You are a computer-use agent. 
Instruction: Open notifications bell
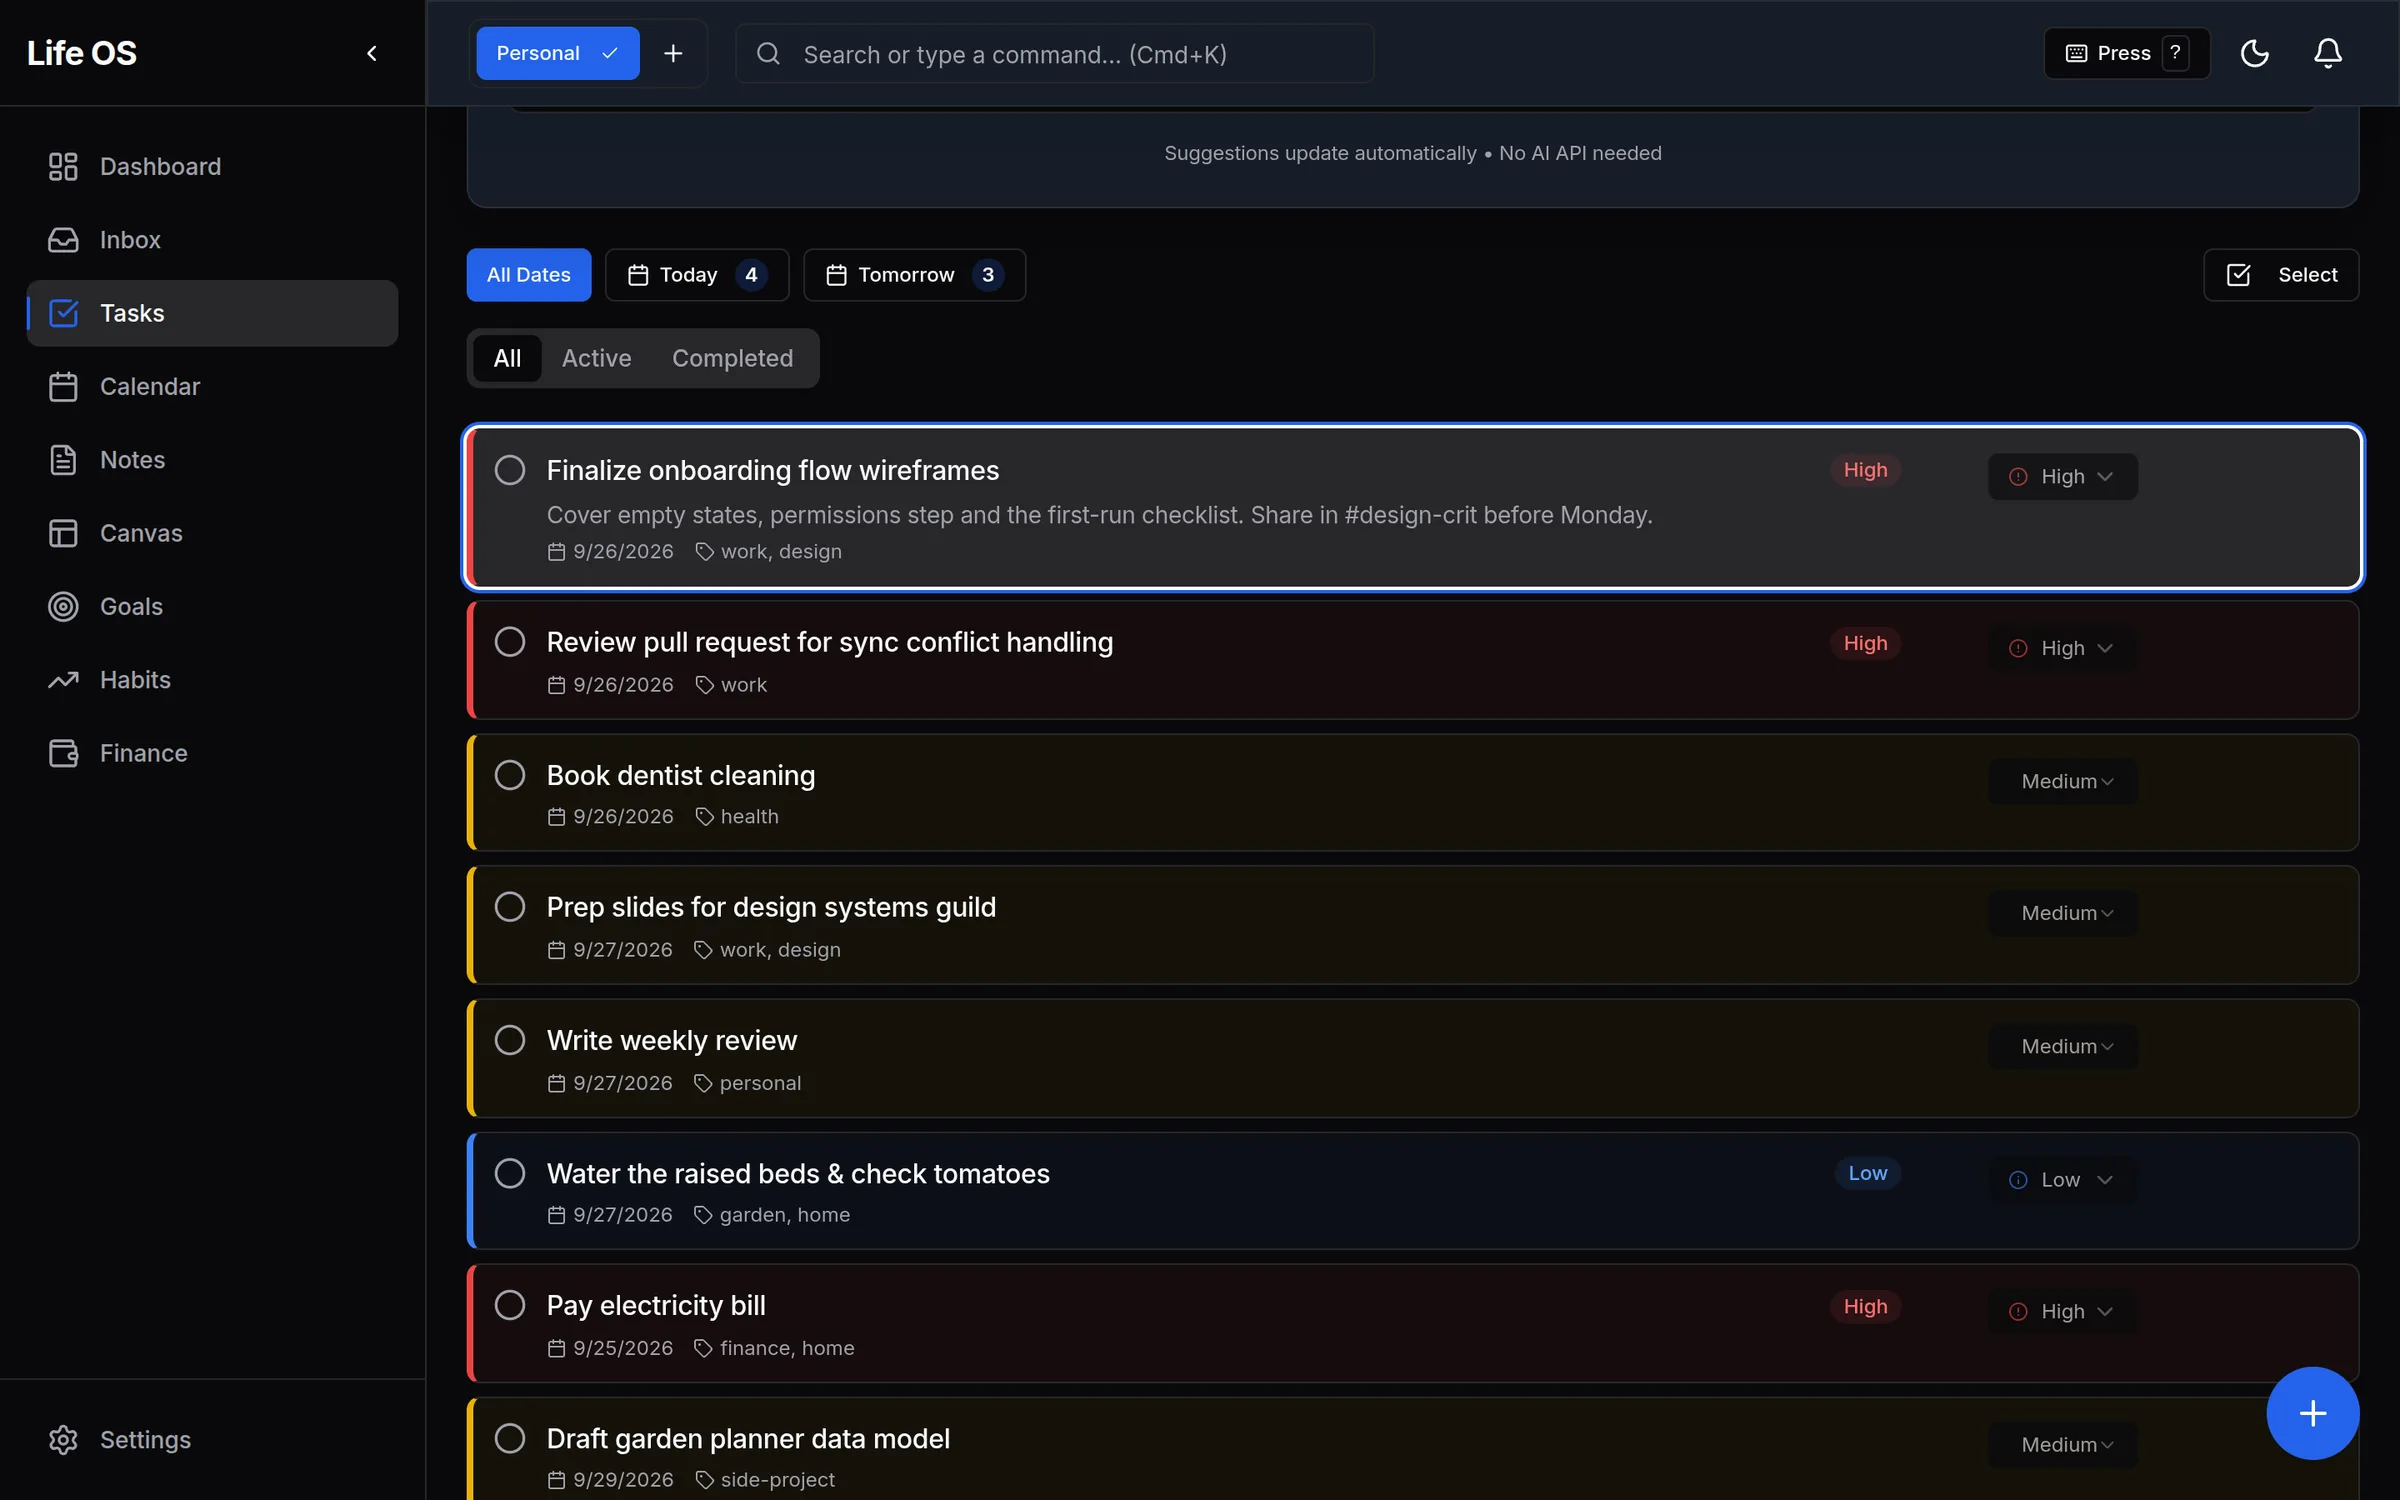click(x=2328, y=53)
